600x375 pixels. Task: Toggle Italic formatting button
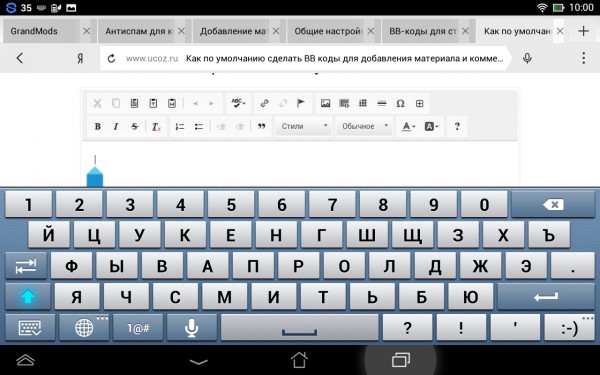coord(116,126)
